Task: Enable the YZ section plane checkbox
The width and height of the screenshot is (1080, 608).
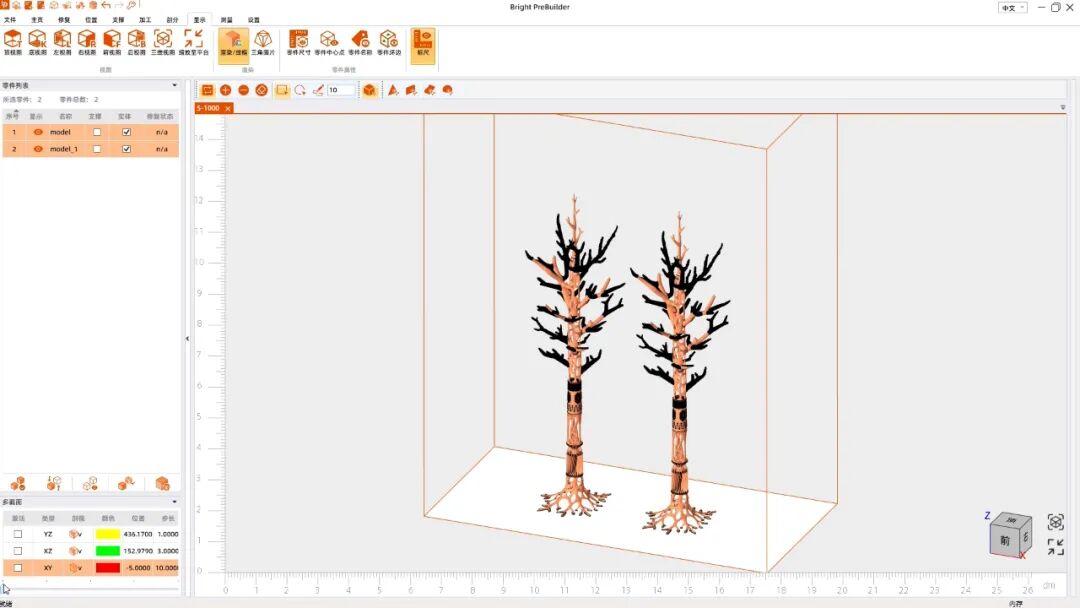Action: (x=17, y=534)
